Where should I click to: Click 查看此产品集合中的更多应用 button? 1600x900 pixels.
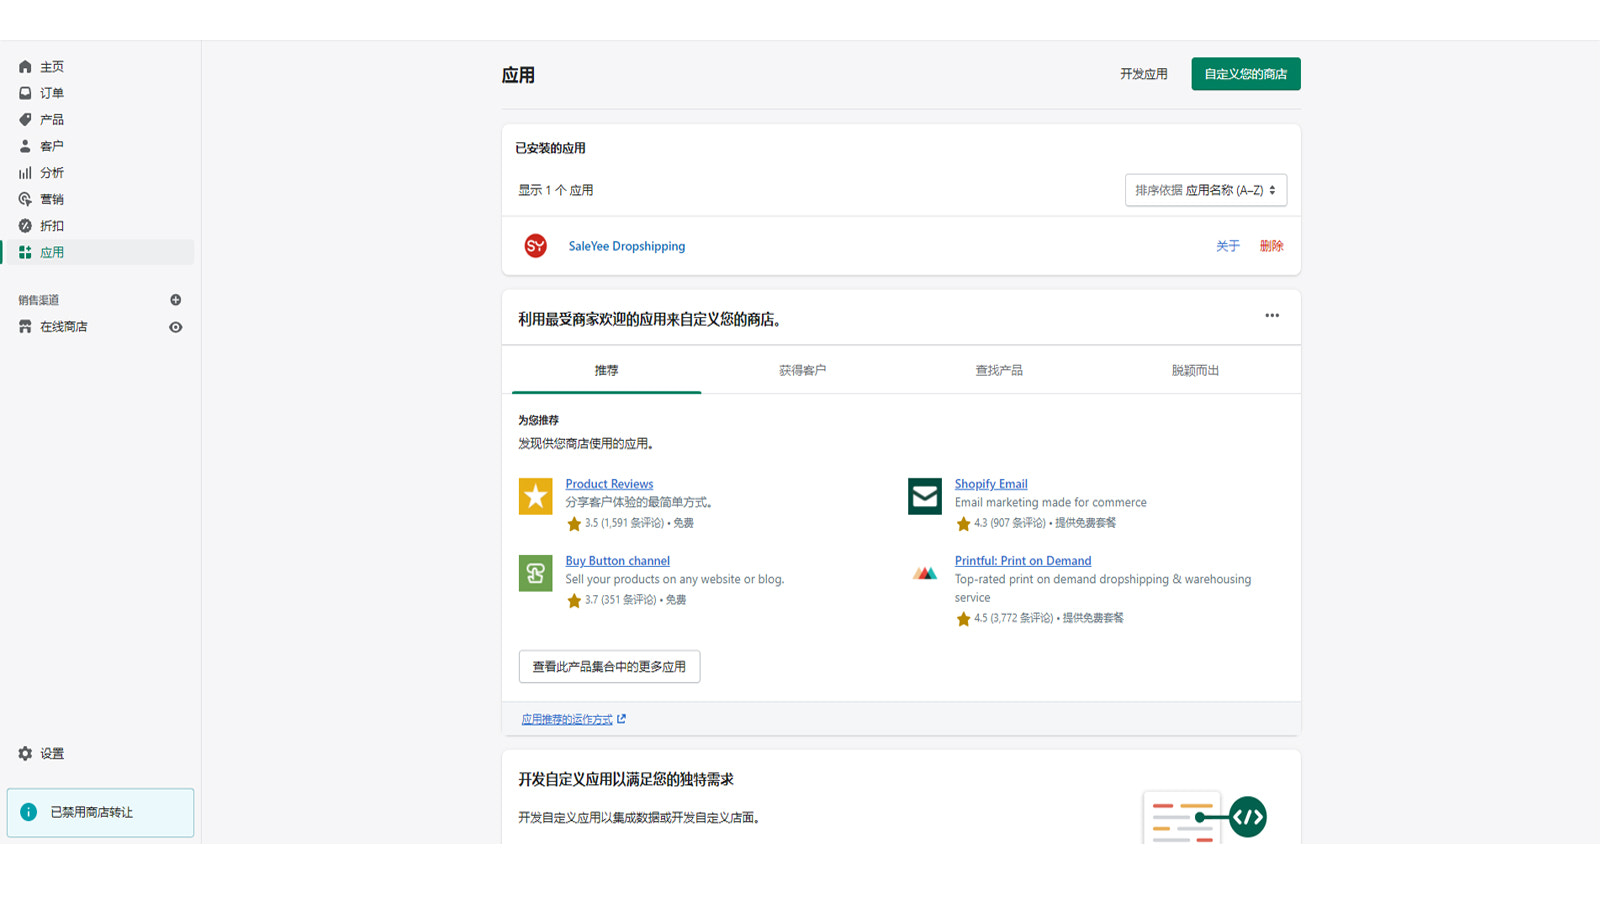click(609, 667)
